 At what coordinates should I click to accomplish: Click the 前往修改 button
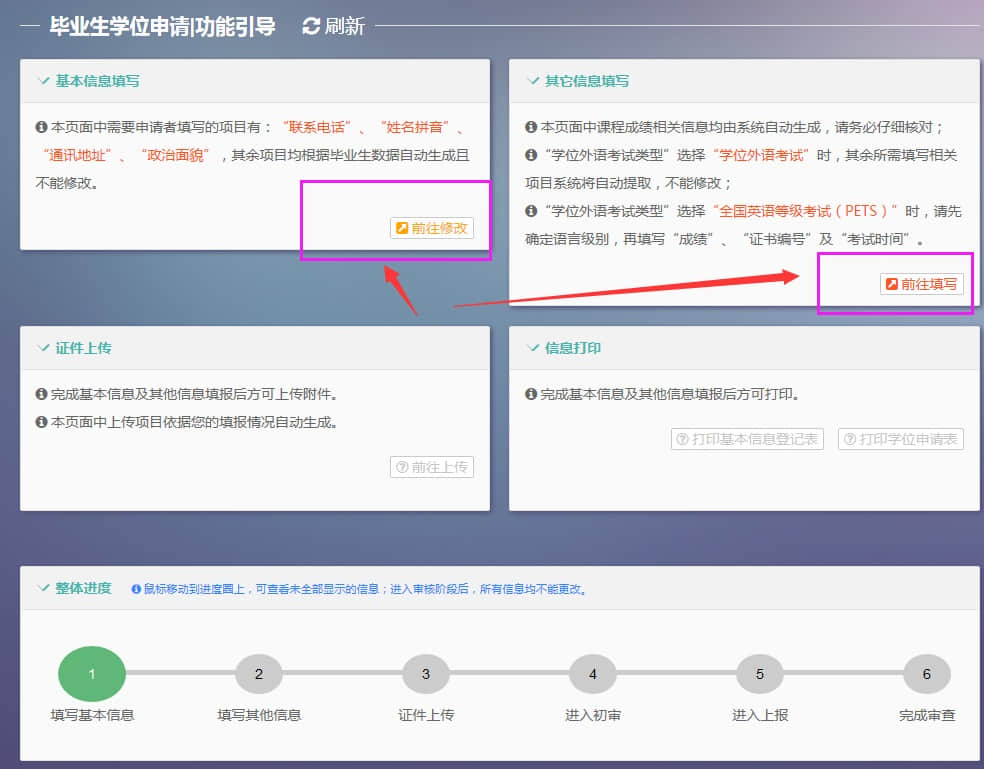(431, 228)
